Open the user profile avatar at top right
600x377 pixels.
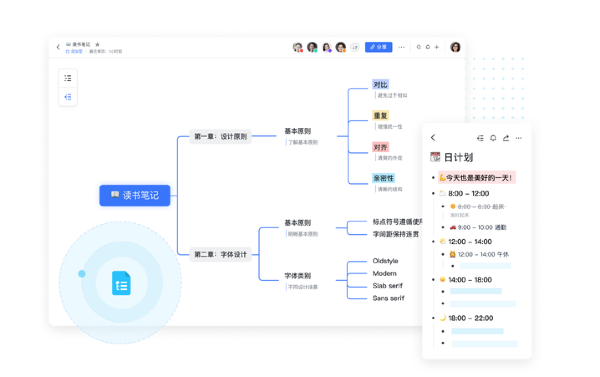coord(455,47)
